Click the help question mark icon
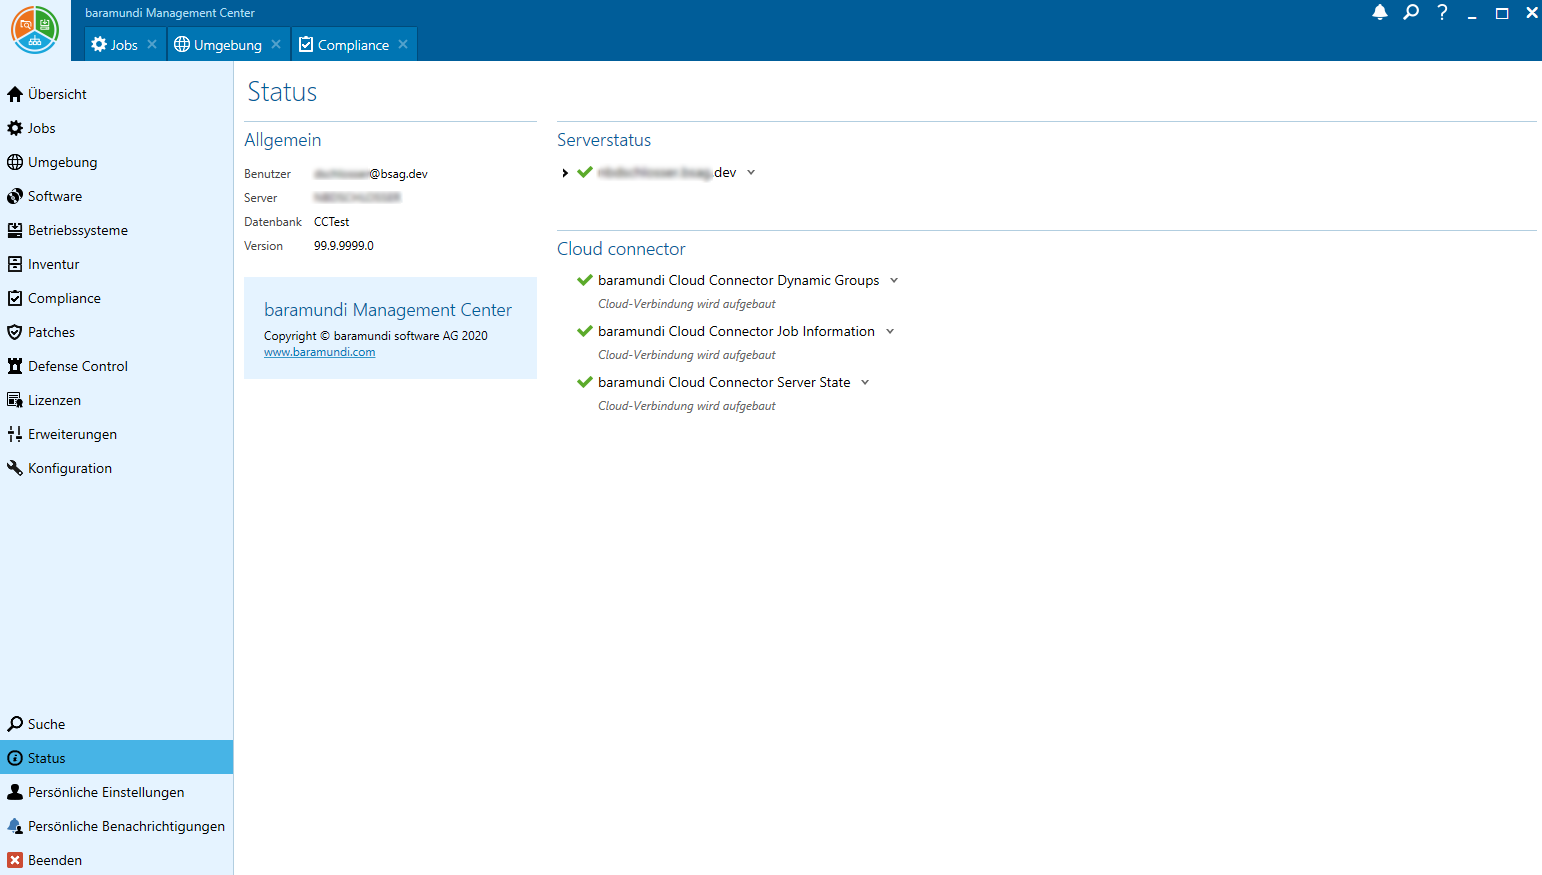Viewport: 1542px width, 875px height. (x=1442, y=13)
